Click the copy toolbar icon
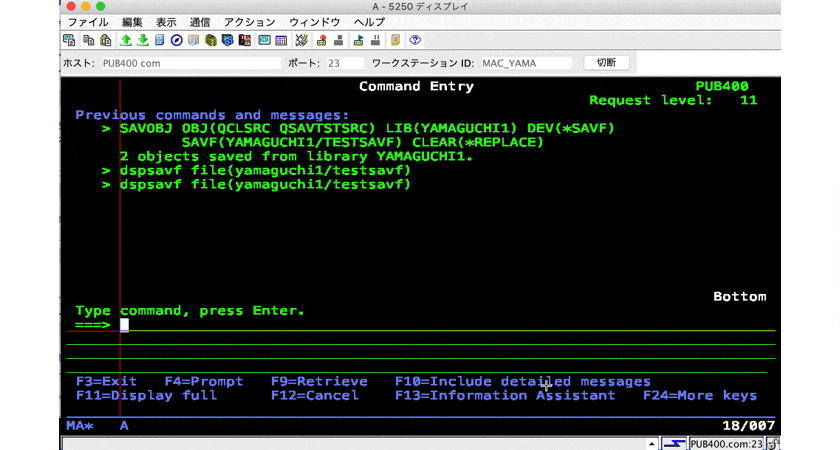Screen dimensions: 840x450 (89, 40)
